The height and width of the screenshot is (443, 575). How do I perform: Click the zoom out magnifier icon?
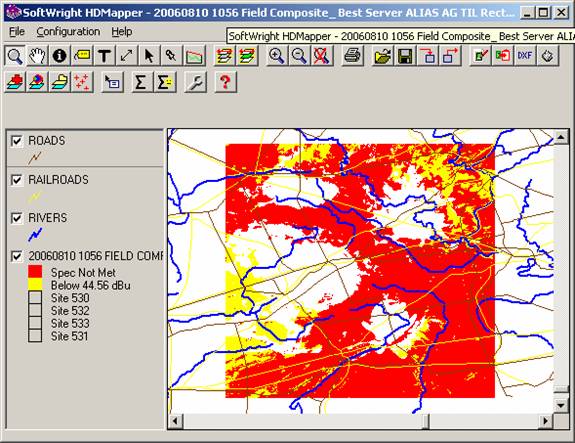click(299, 56)
